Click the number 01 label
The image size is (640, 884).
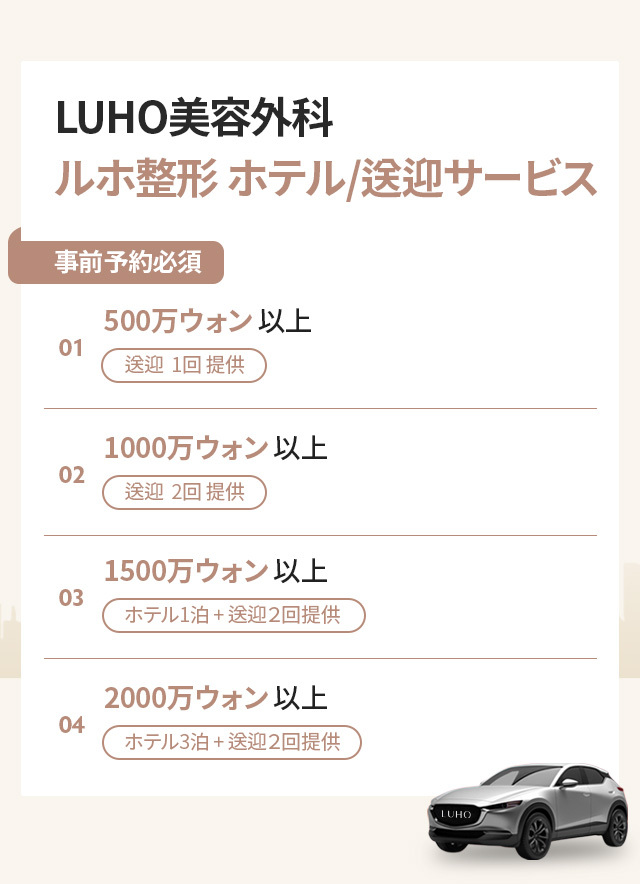71,349
